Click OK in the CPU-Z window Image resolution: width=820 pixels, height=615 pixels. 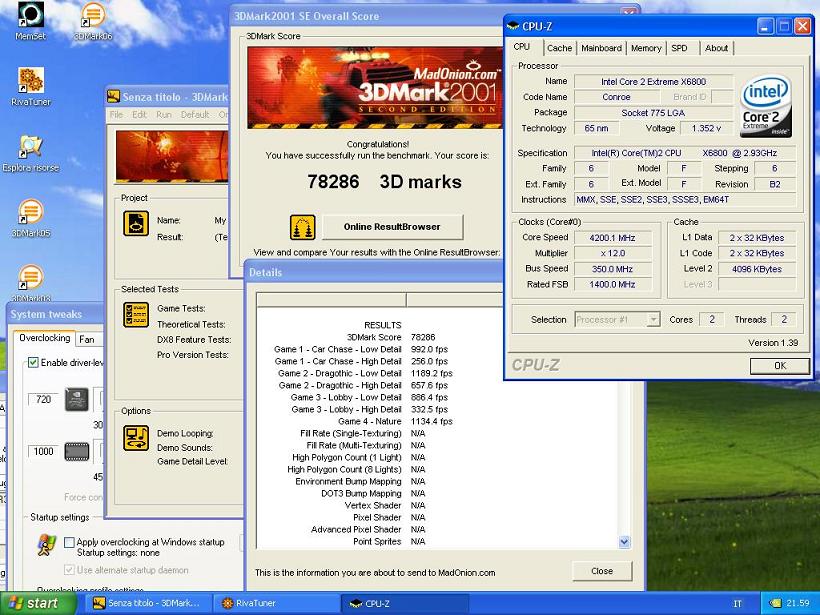click(780, 366)
